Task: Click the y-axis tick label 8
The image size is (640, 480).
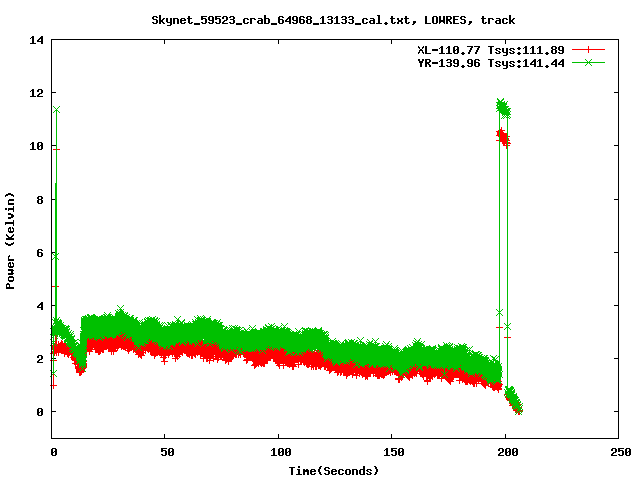Action: [x=40, y=199]
